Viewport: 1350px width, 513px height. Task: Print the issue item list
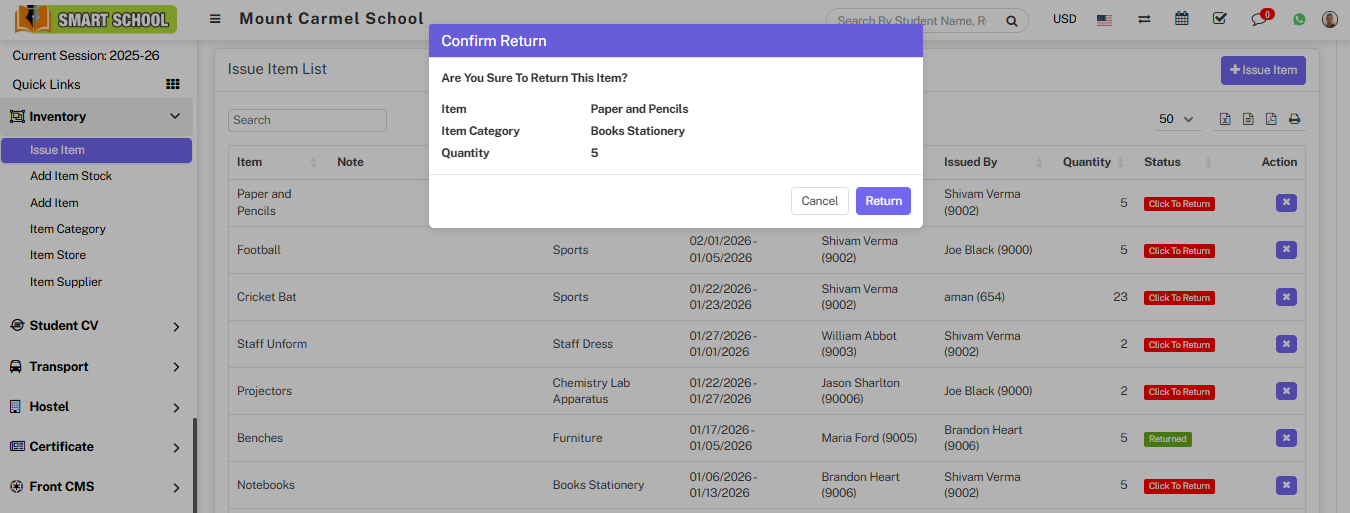(1294, 120)
